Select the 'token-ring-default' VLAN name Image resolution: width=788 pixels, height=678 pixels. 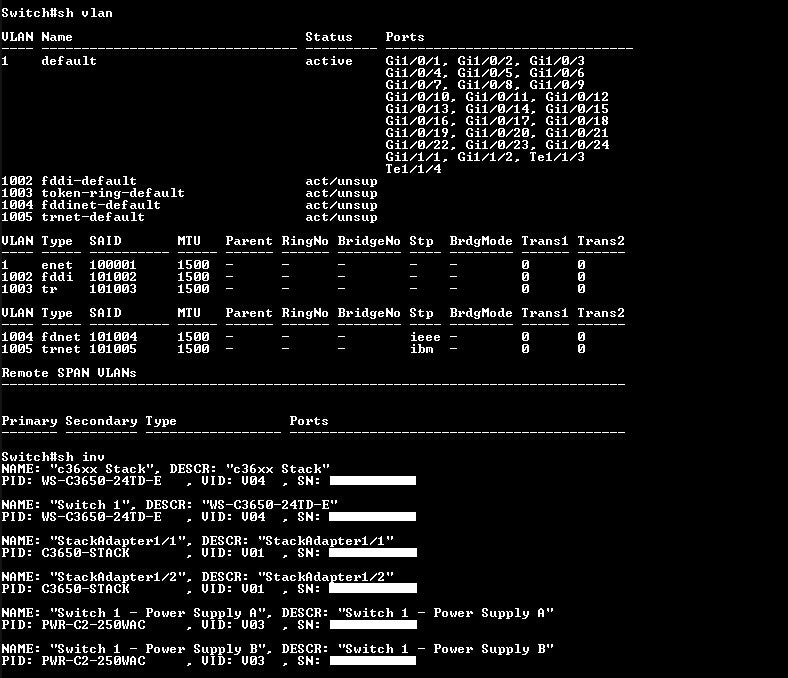coord(113,193)
